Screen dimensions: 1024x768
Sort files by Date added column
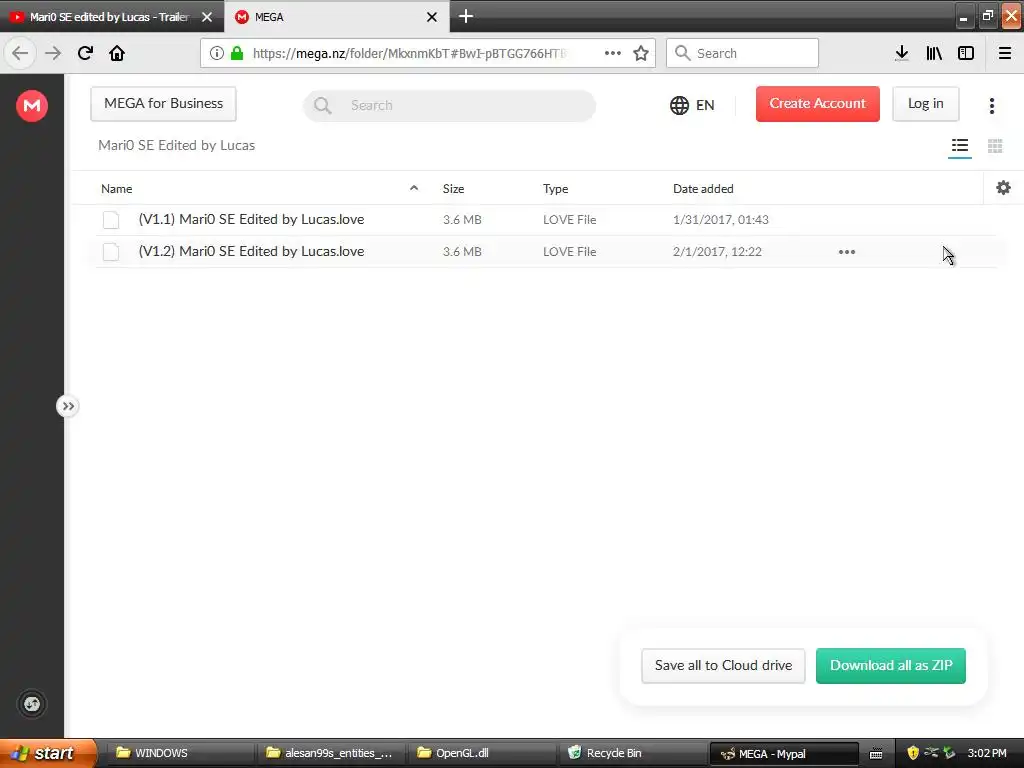703,189
